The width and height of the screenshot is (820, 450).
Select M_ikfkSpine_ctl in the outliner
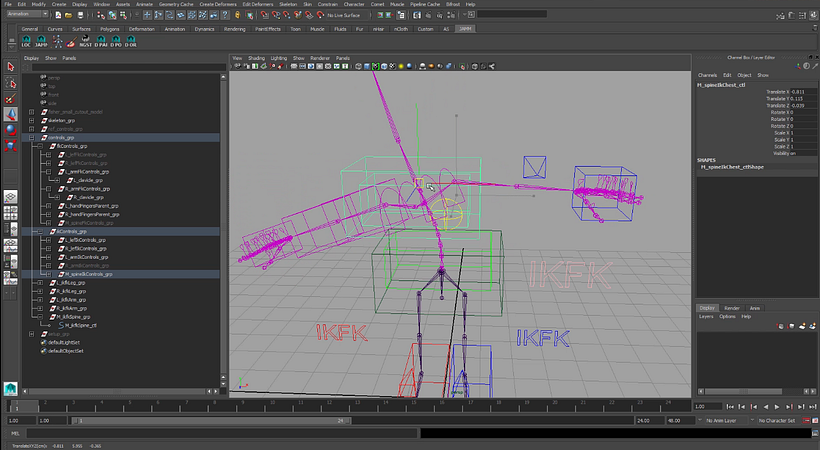pyautogui.click(x=80, y=325)
